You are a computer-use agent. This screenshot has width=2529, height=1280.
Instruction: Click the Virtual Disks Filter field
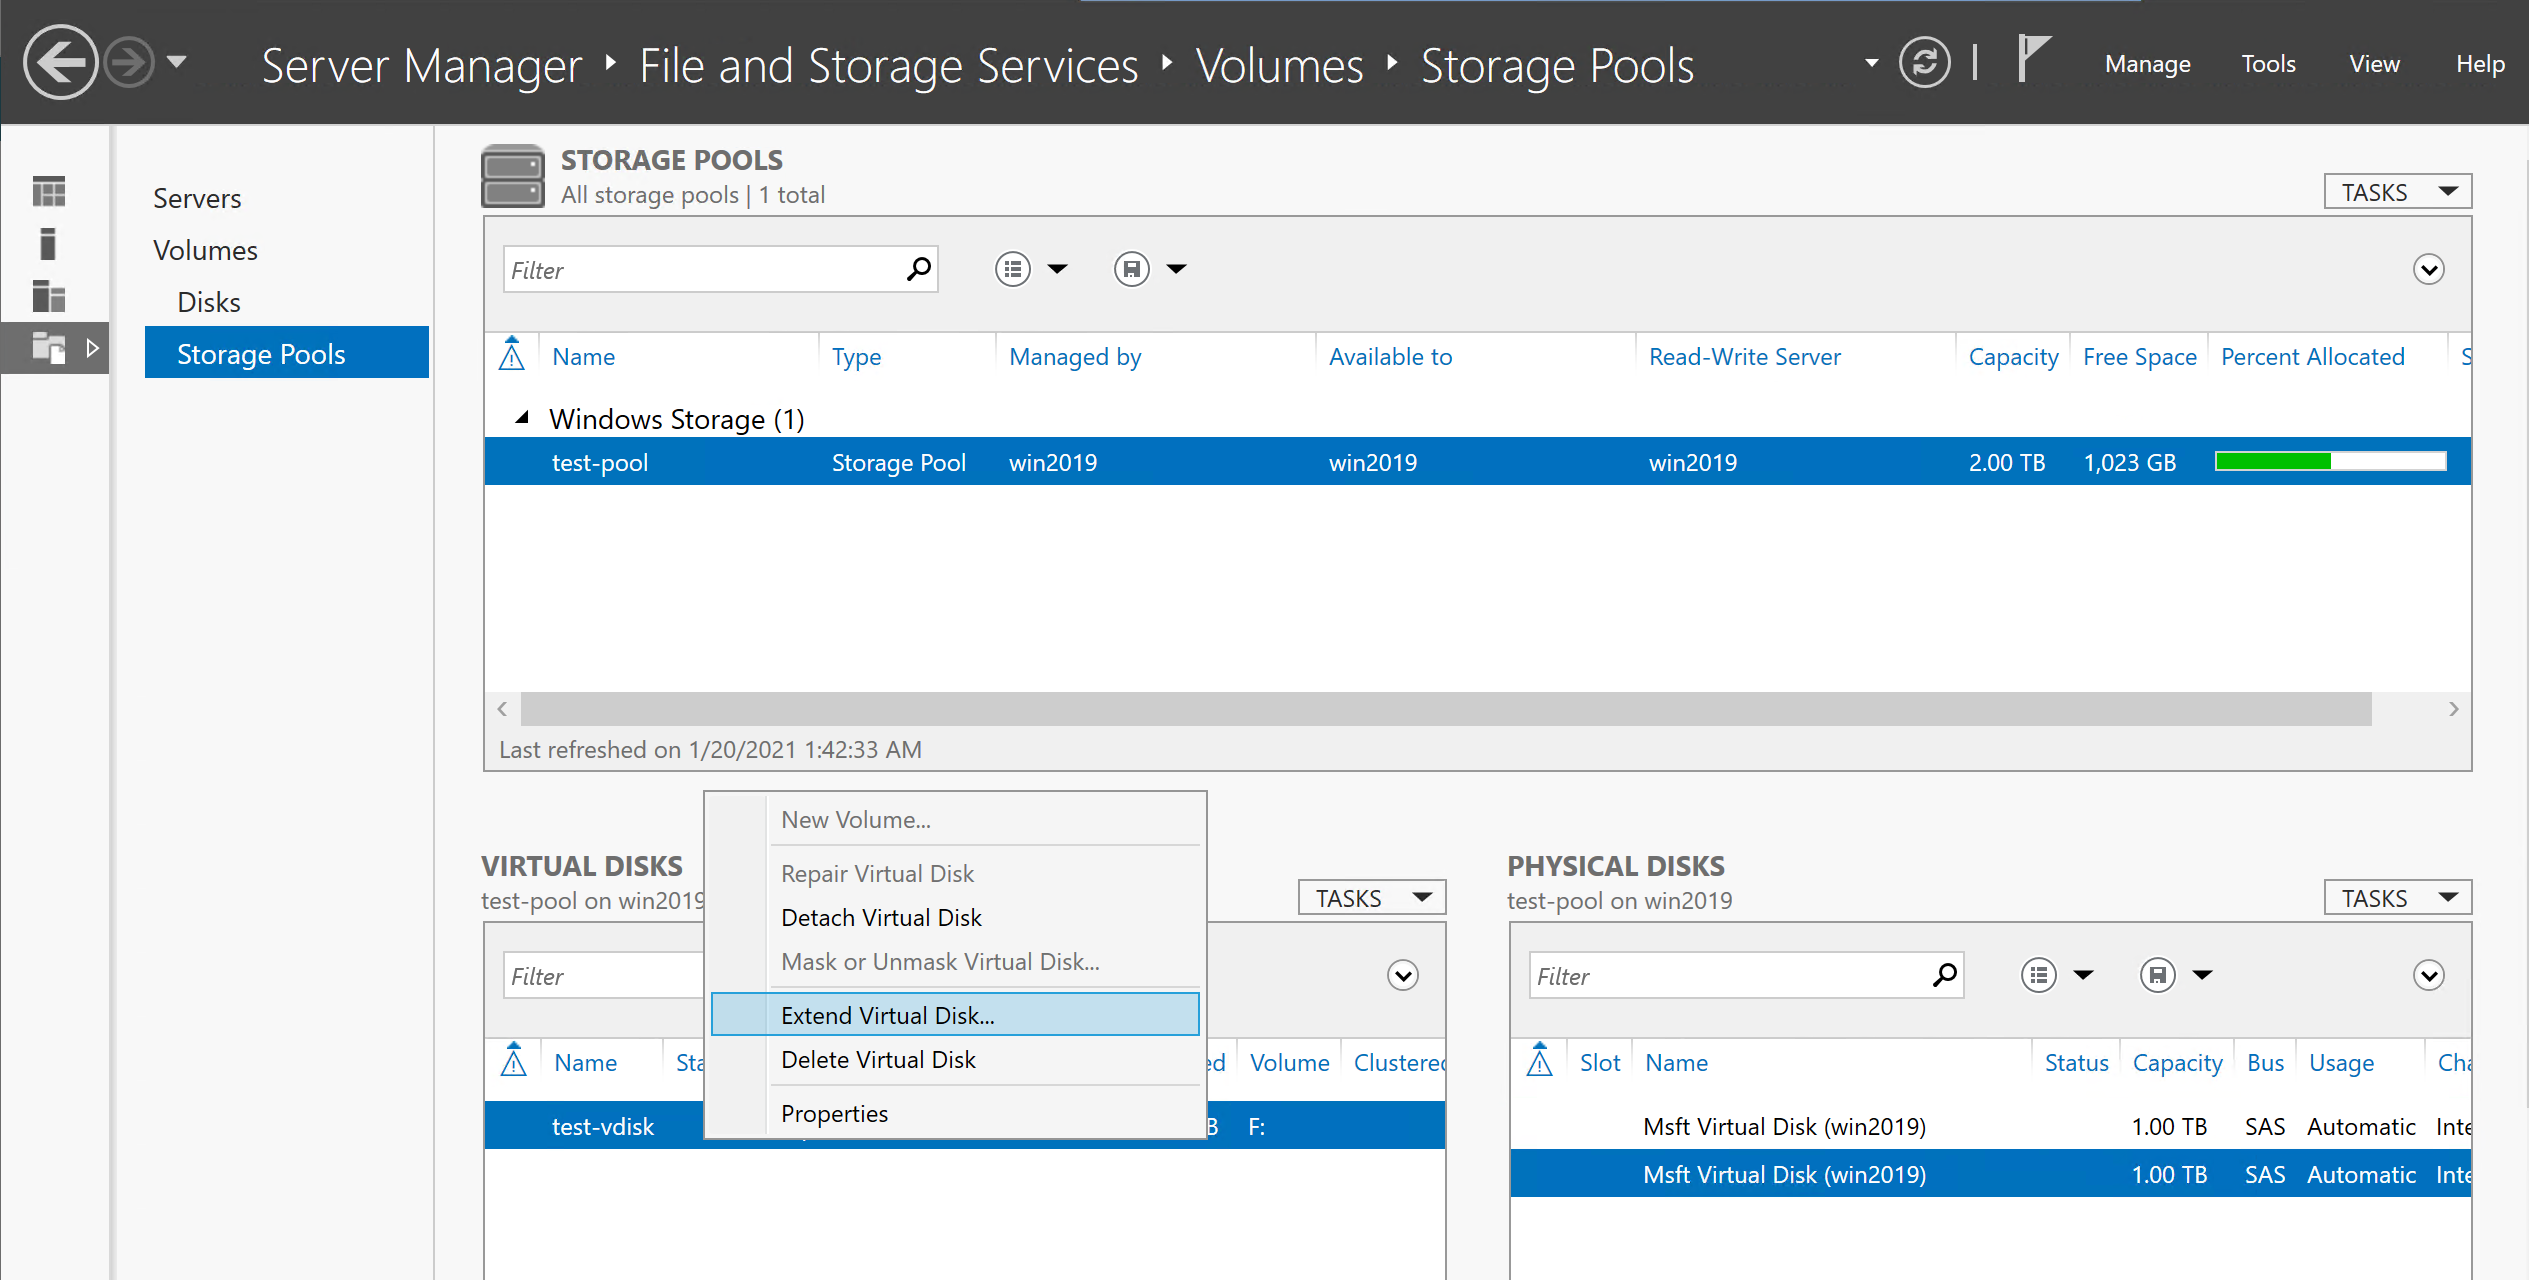pyautogui.click(x=604, y=976)
